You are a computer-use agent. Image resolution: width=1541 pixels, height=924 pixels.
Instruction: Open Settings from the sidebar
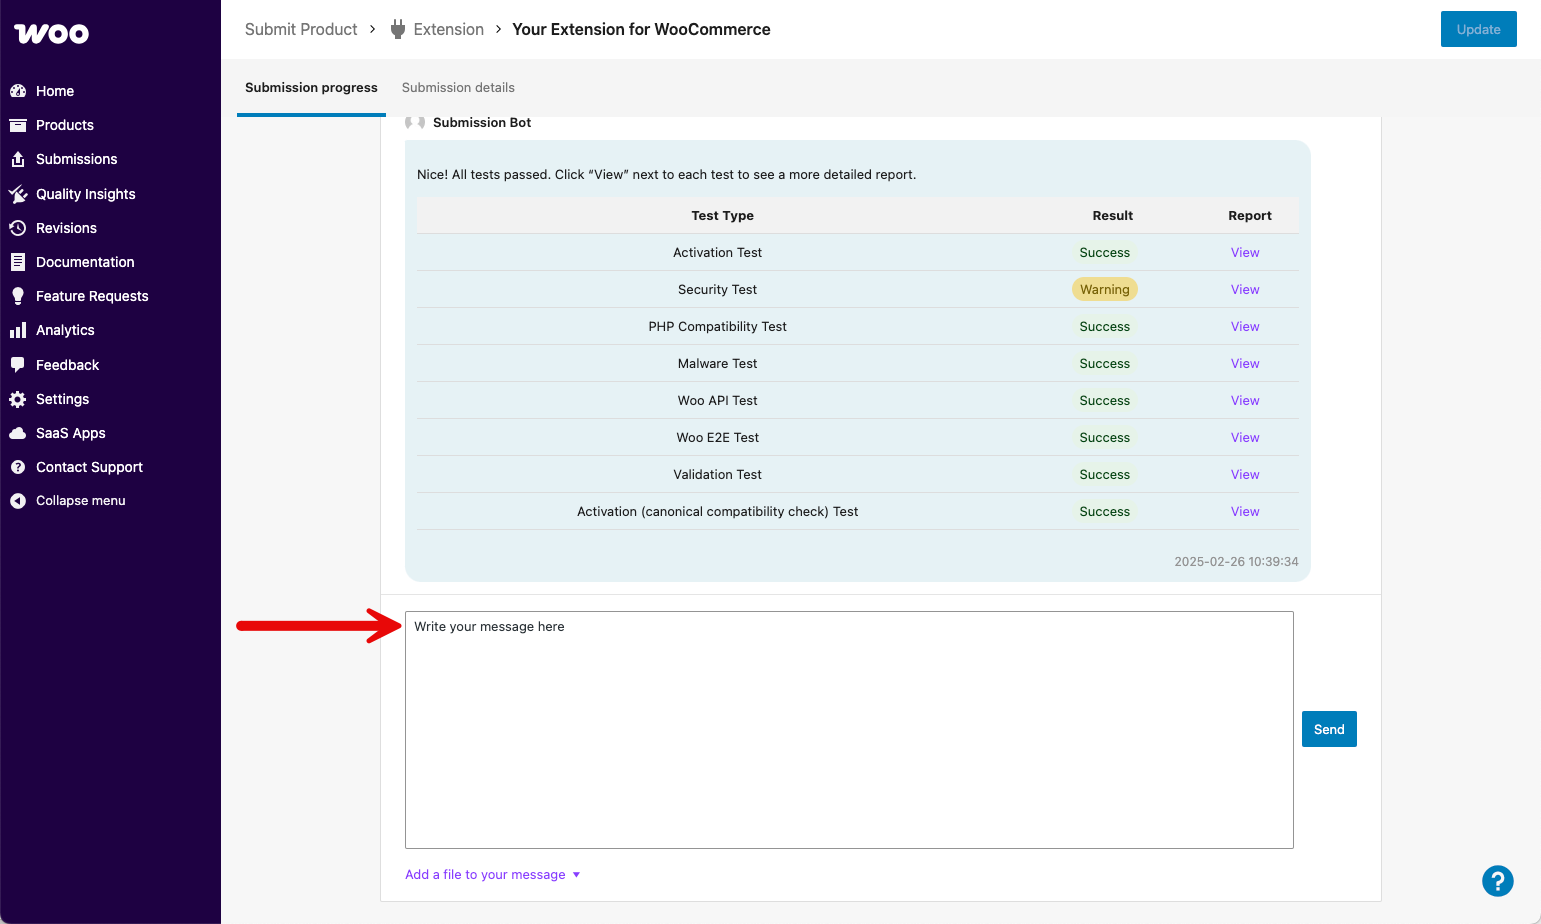click(x=61, y=399)
